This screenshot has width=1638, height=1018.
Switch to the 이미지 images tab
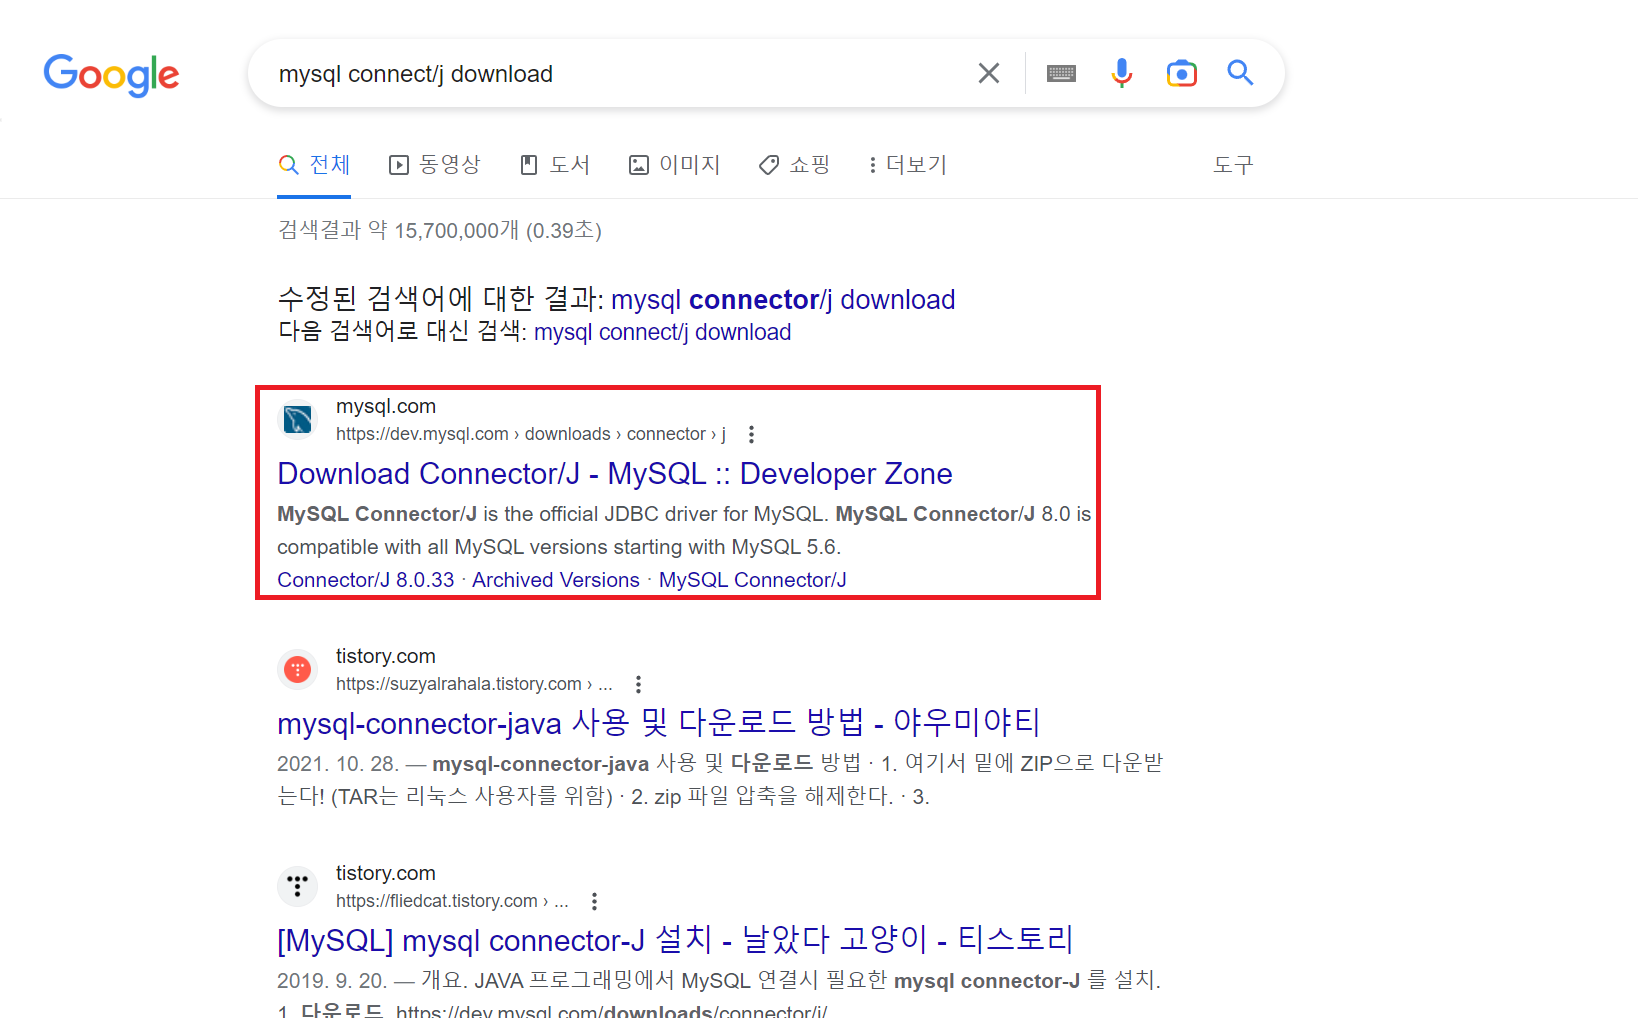pyautogui.click(x=674, y=165)
